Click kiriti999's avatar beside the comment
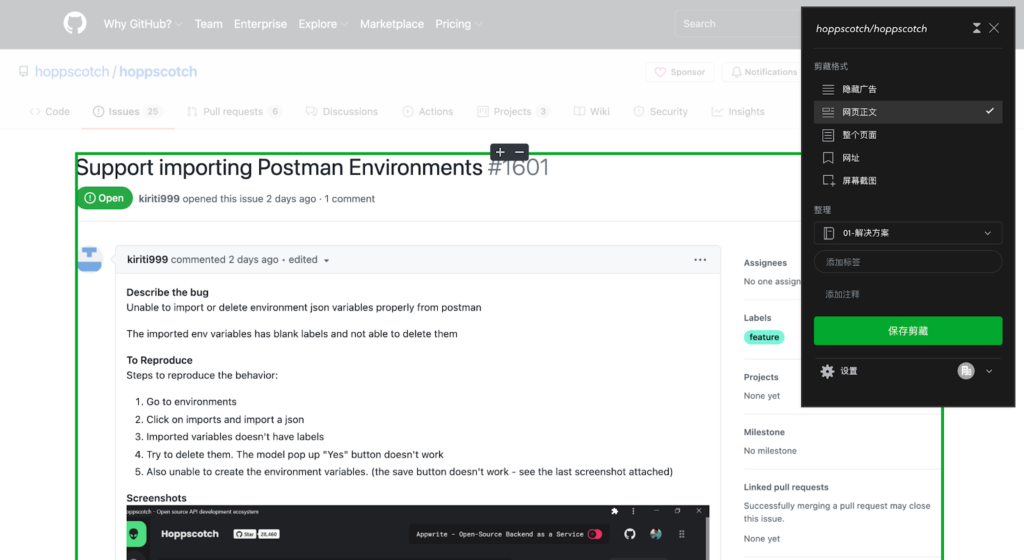Screen dimensions: 1024x560 tap(89, 258)
